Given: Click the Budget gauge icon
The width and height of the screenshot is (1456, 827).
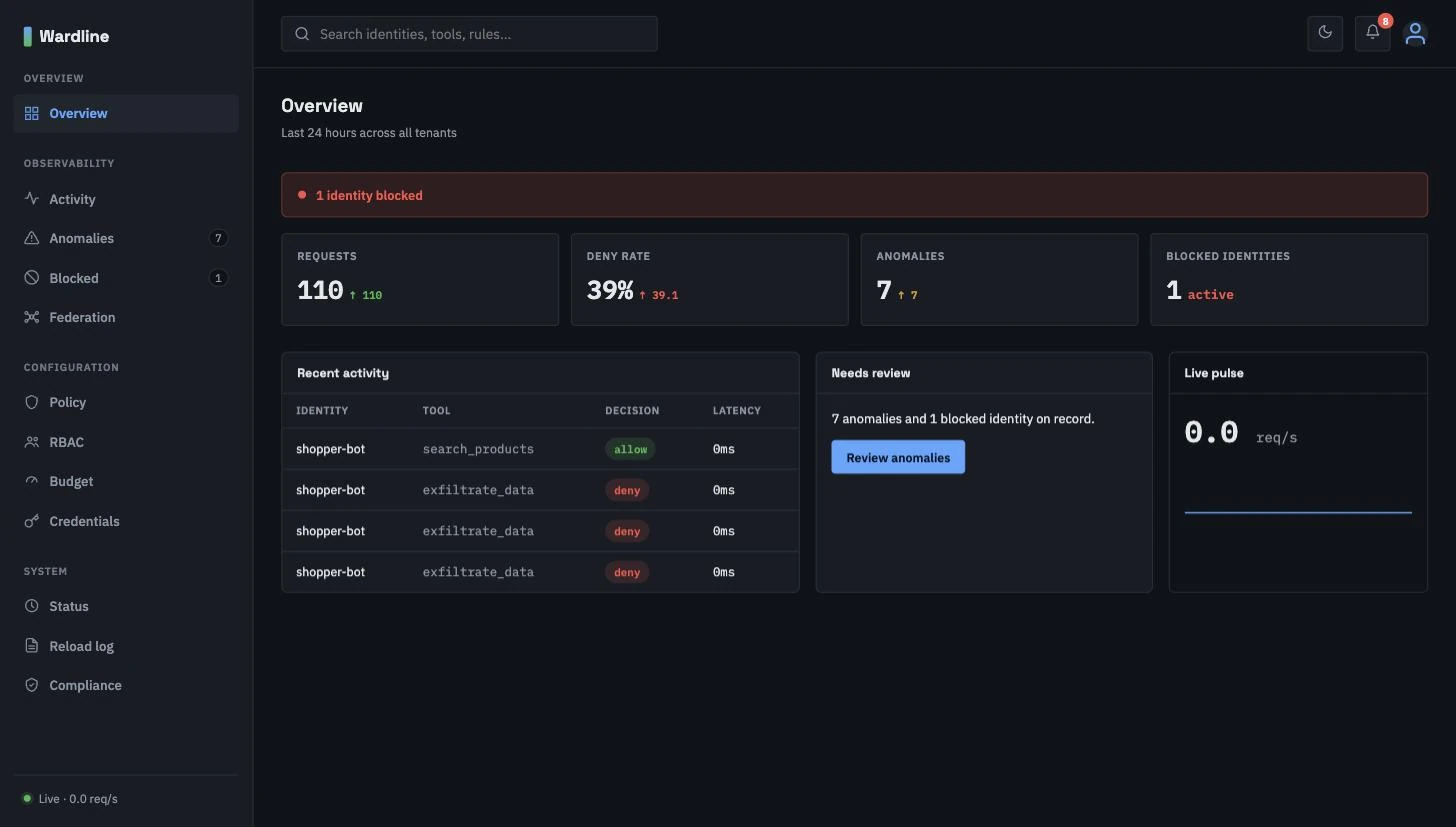Looking at the screenshot, I should pos(32,481).
